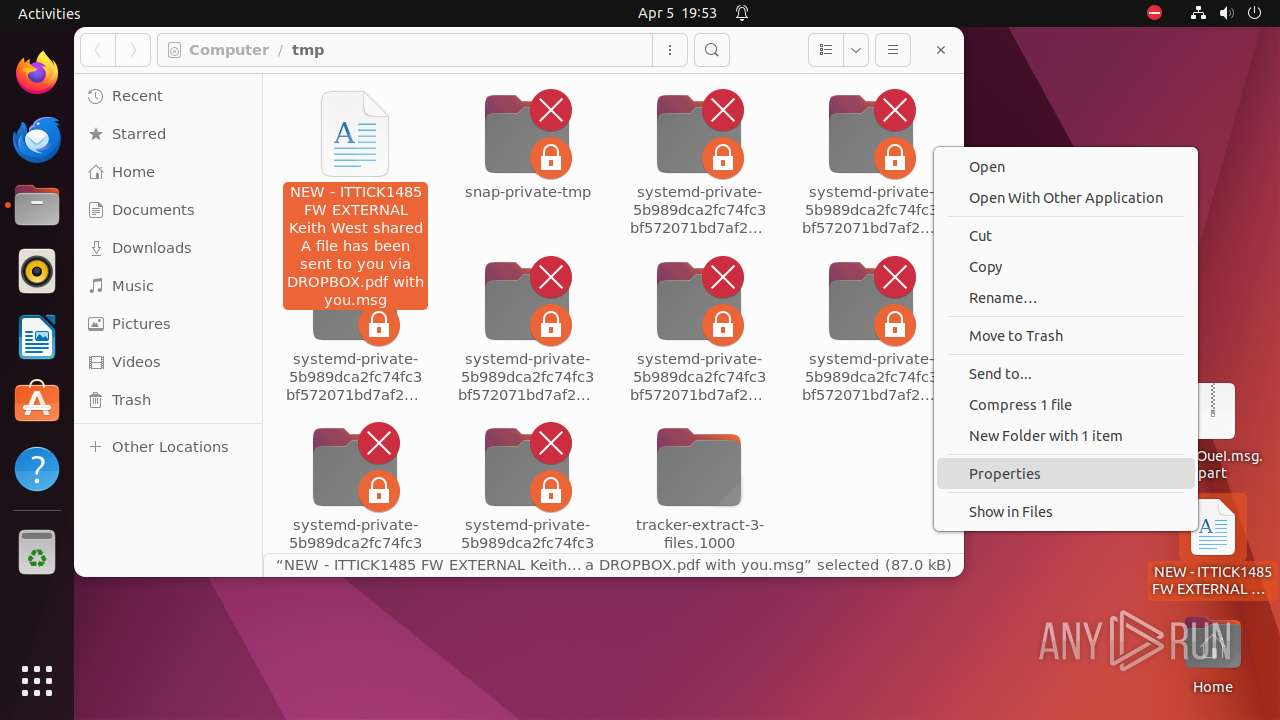Open Ubuntu Software store
The height and width of the screenshot is (720, 1280).
(37, 403)
